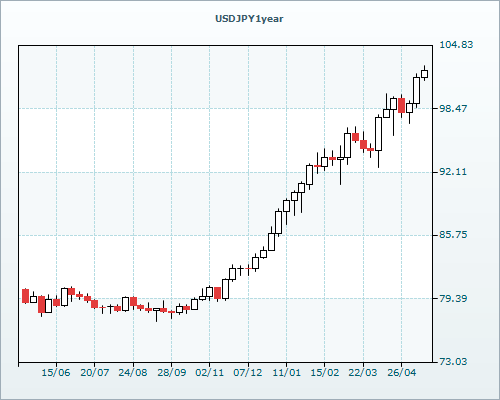Click the 73.03 bottom price label

coord(453,361)
